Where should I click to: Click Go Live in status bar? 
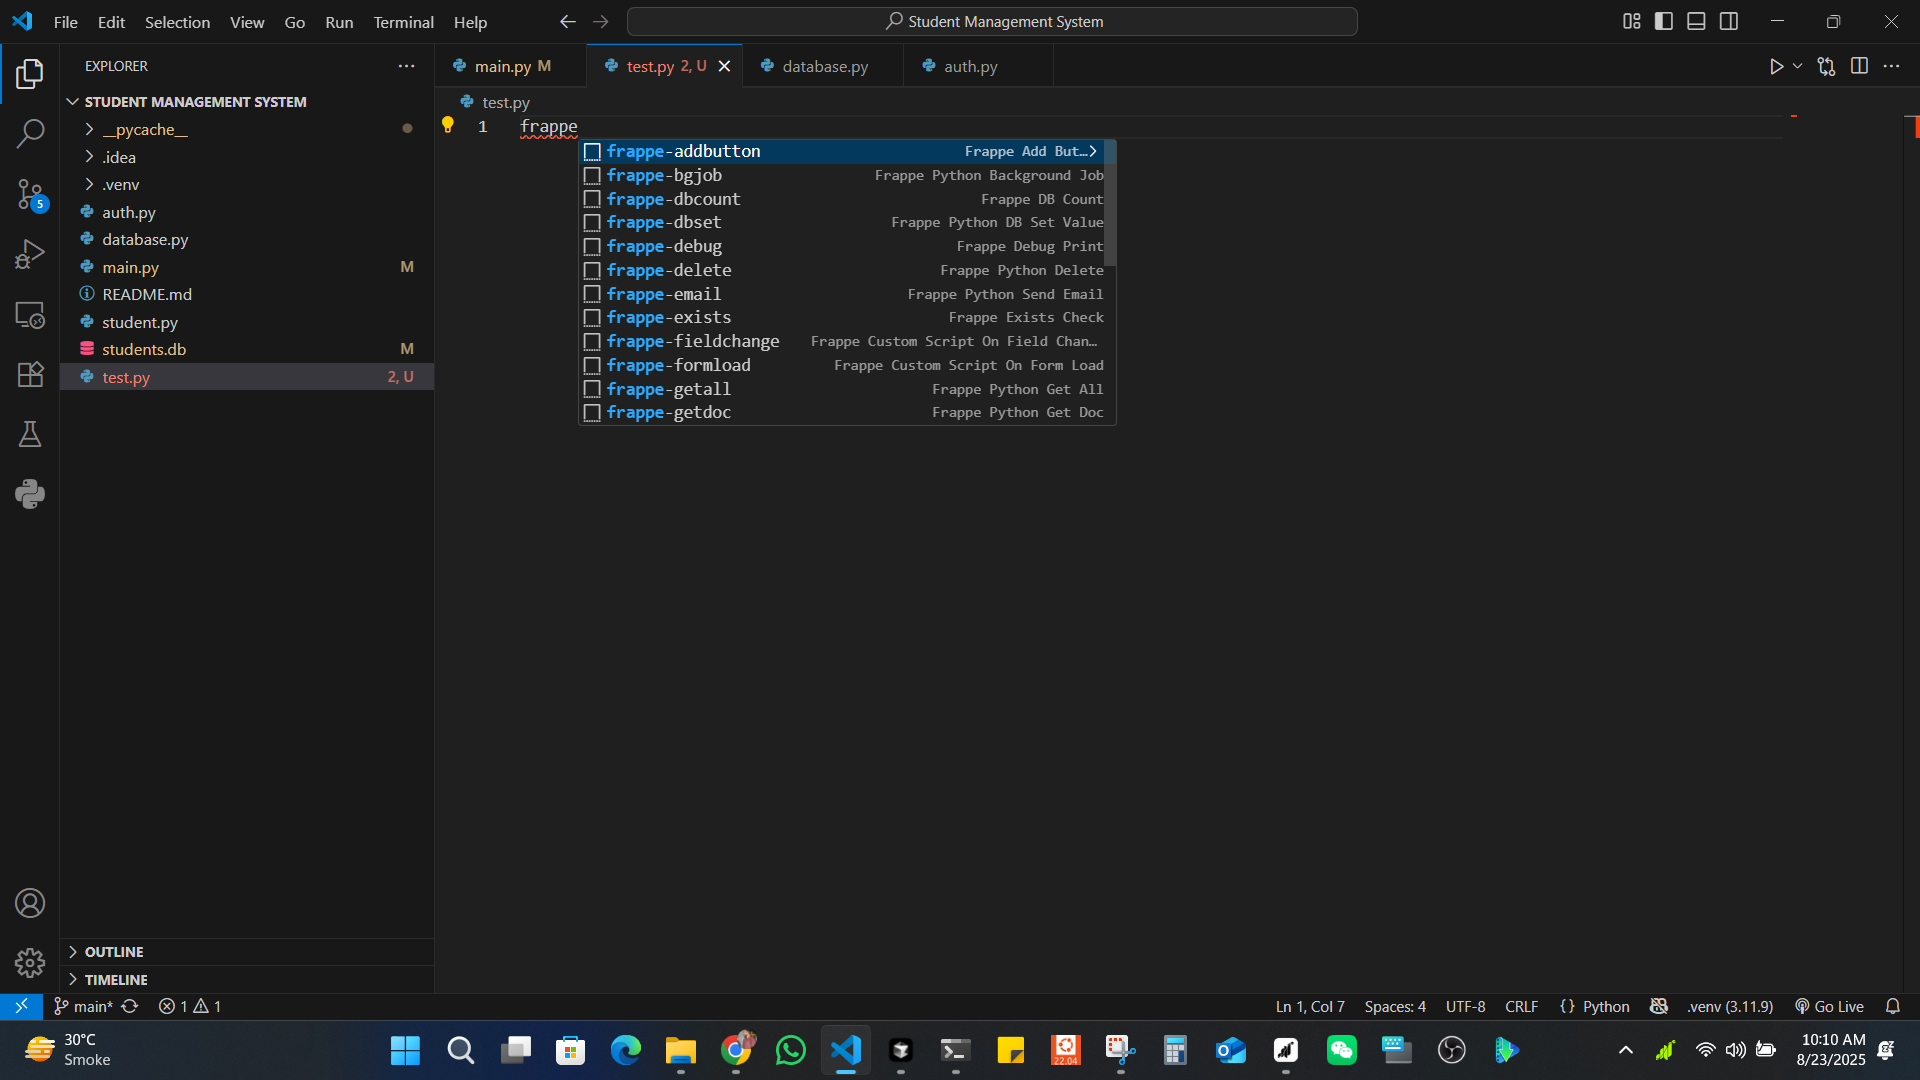[1829, 1006]
